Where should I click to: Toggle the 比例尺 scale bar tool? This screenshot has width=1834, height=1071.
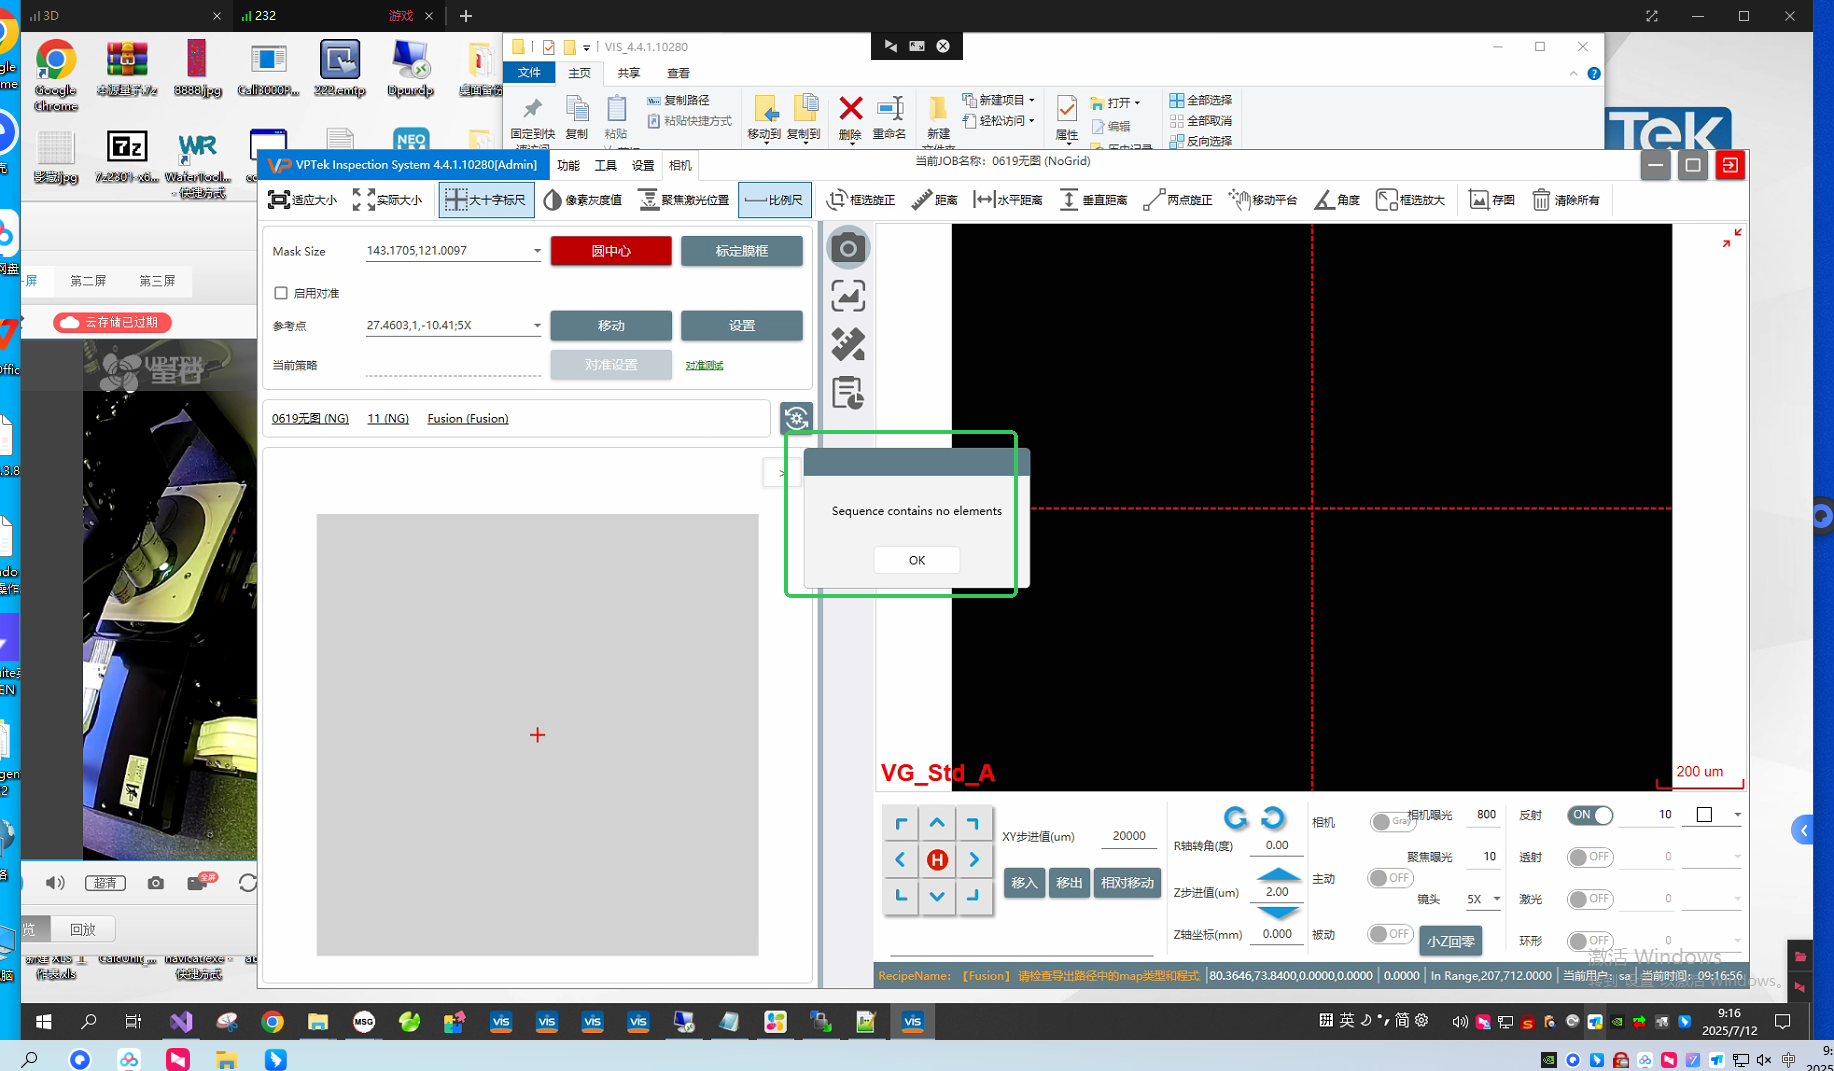(774, 200)
